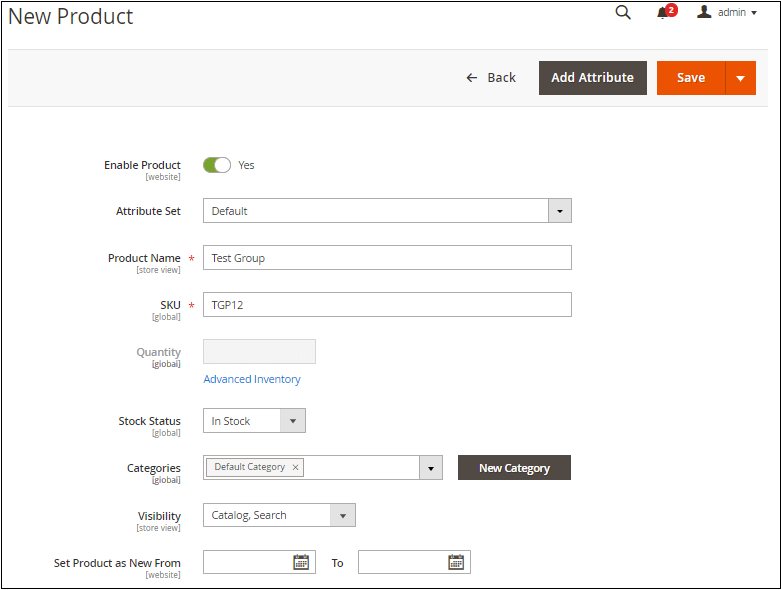This screenshot has width=781, height=590.
Task: Click the Add Attribute button
Action: coord(593,78)
